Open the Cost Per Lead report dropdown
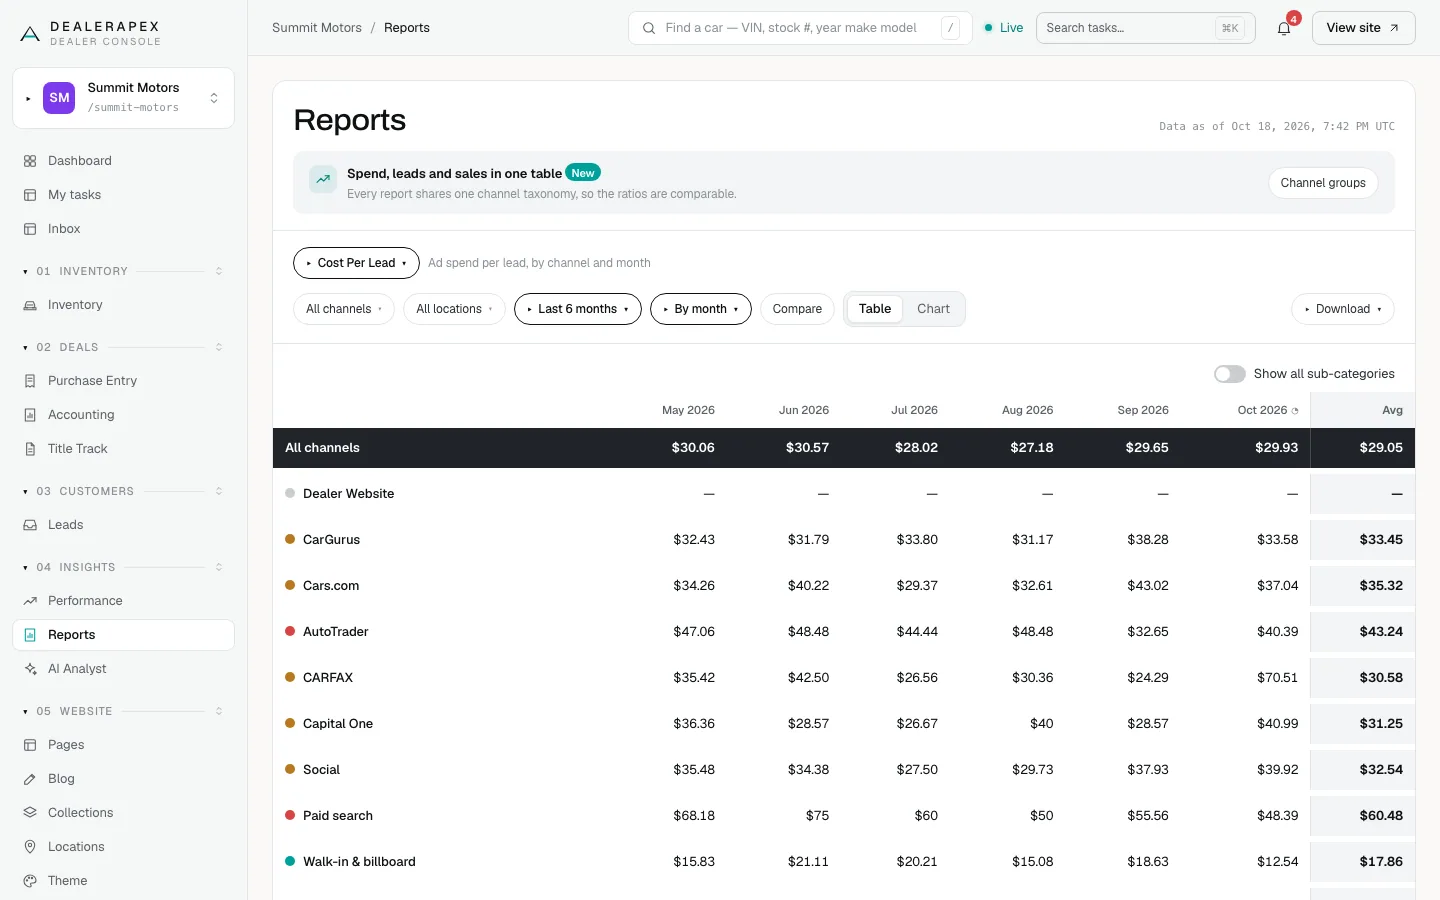The width and height of the screenshot is (1440, 900). [356, 263]
